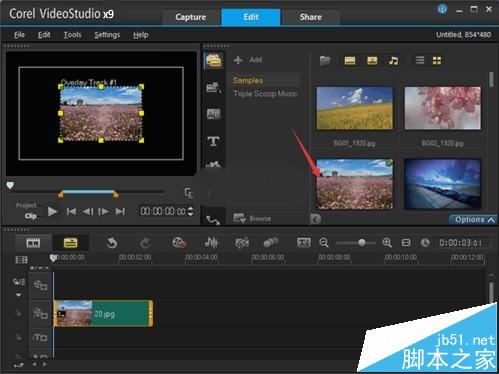Open the Media library panel icon
This screenshot has width=499, height=374.
coord(213,61)
